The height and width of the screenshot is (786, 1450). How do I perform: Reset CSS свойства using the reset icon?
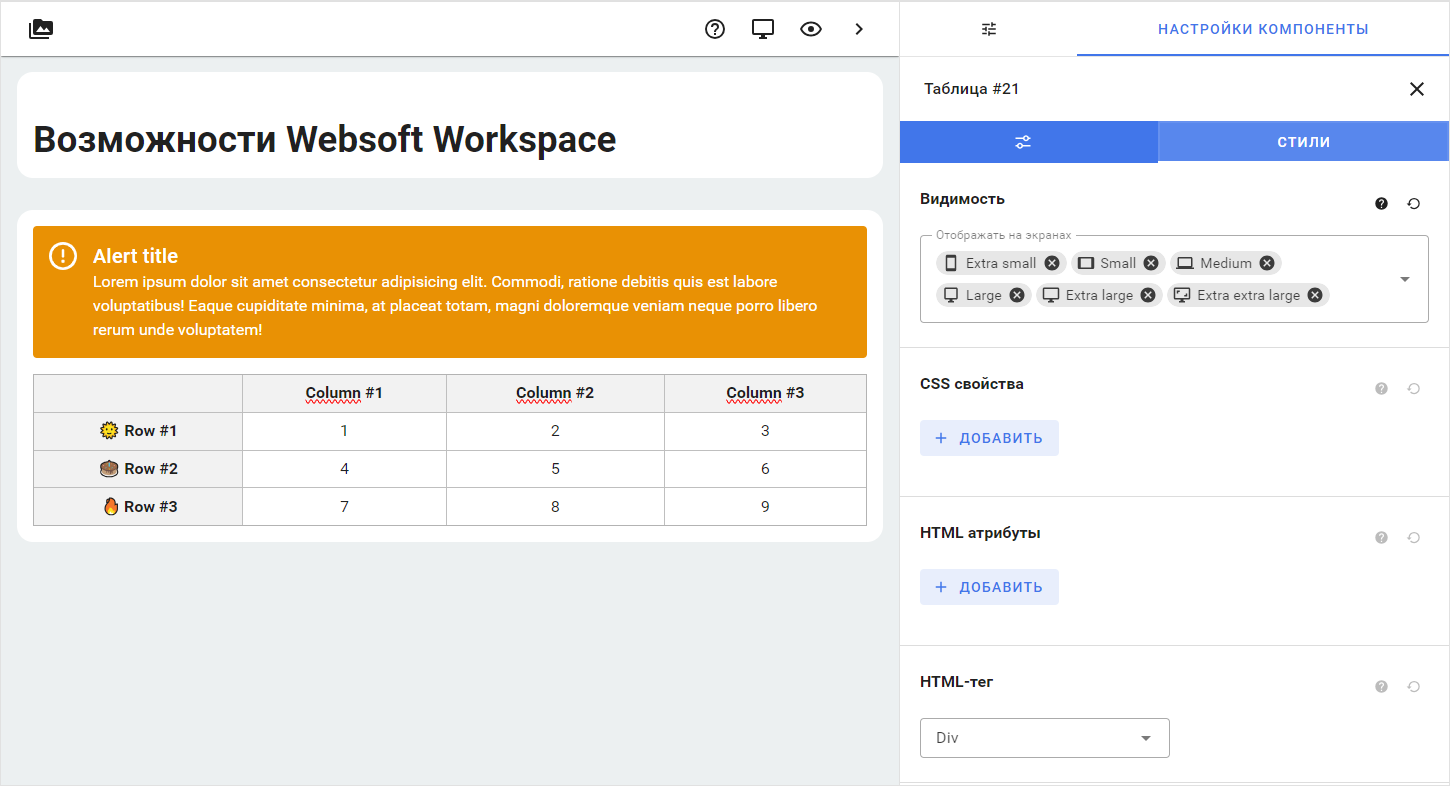pyautogui.click(x=1413, y=388)
